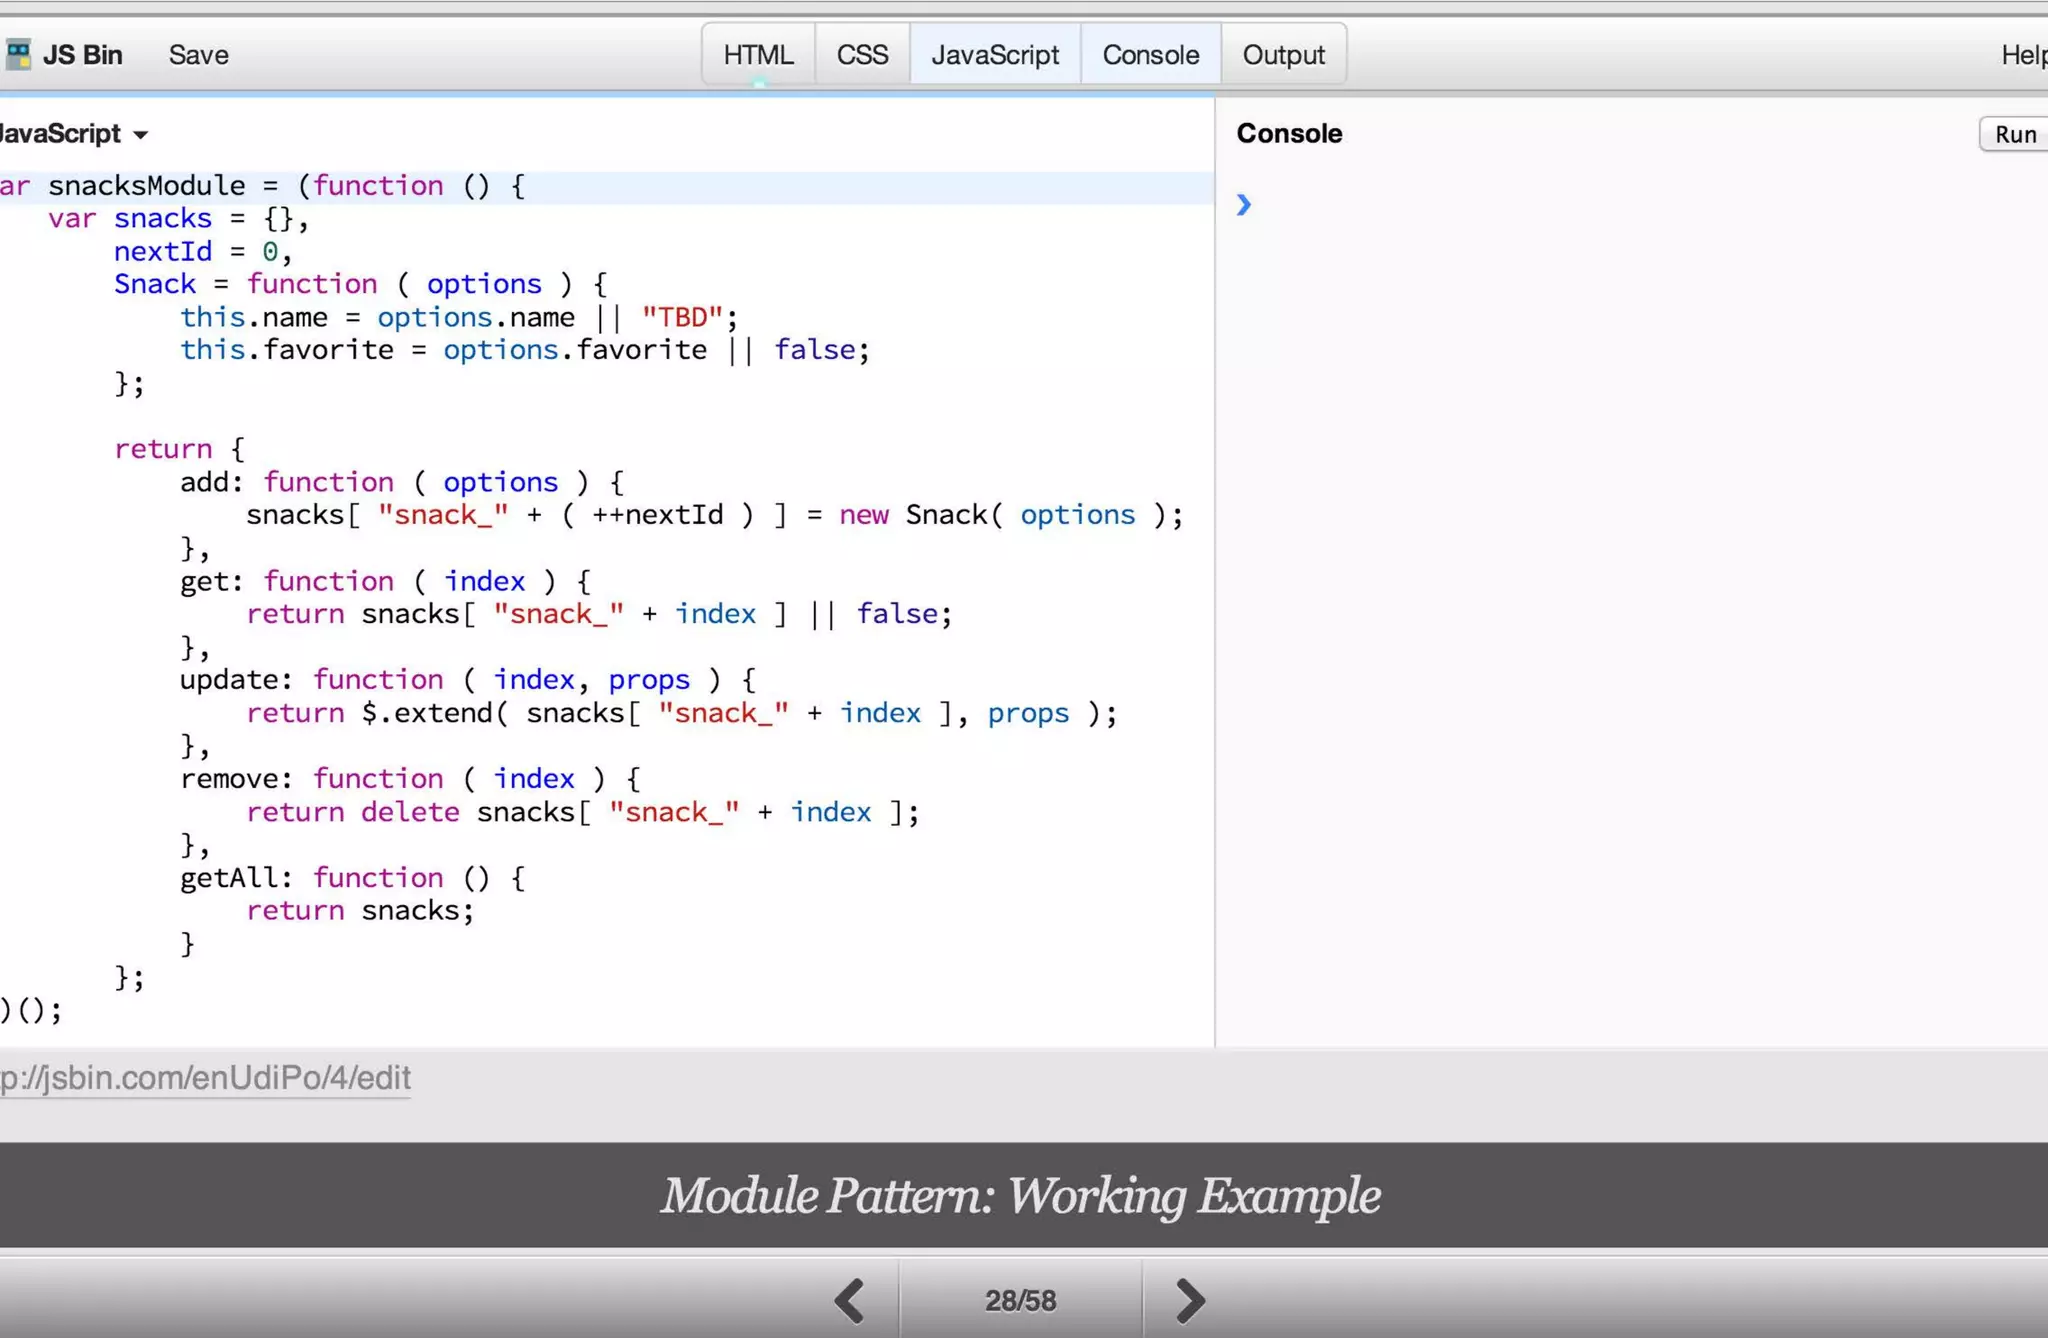
Task: Click the '"TBD"' string in code
Action: [x=681, y=318]
